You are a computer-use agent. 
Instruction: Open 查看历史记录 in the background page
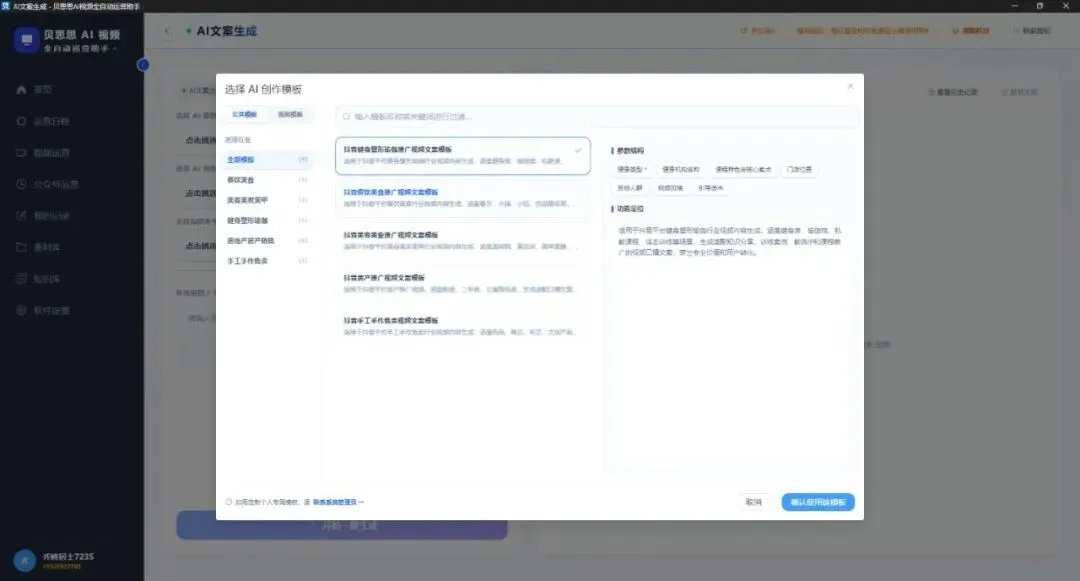coord(953,92)
